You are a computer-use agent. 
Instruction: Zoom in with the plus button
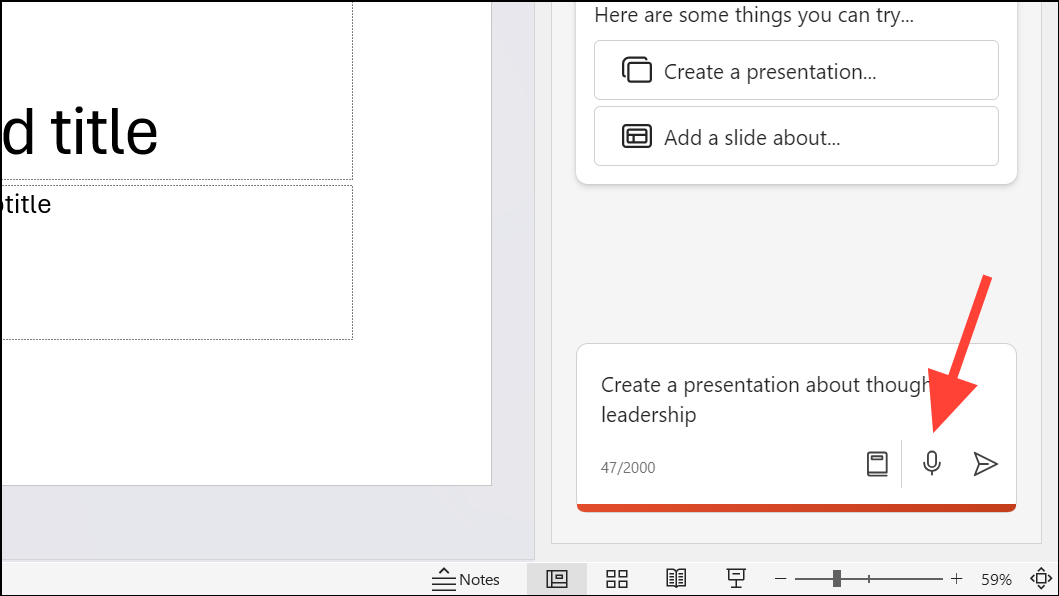tap(956, 579)
